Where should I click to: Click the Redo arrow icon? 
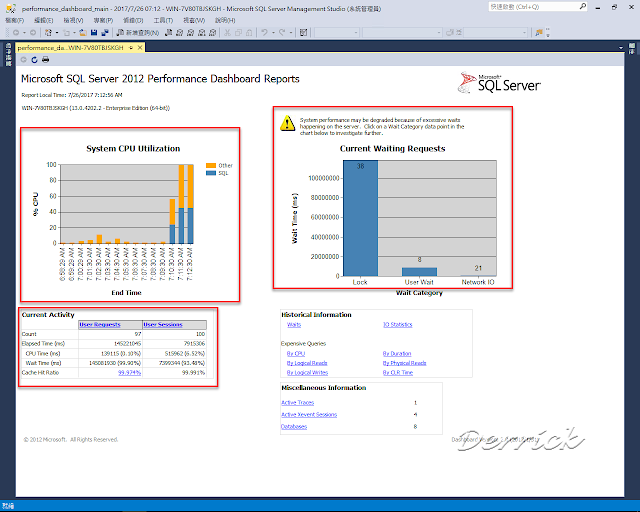pyautogui.click(x=282, y=33)
